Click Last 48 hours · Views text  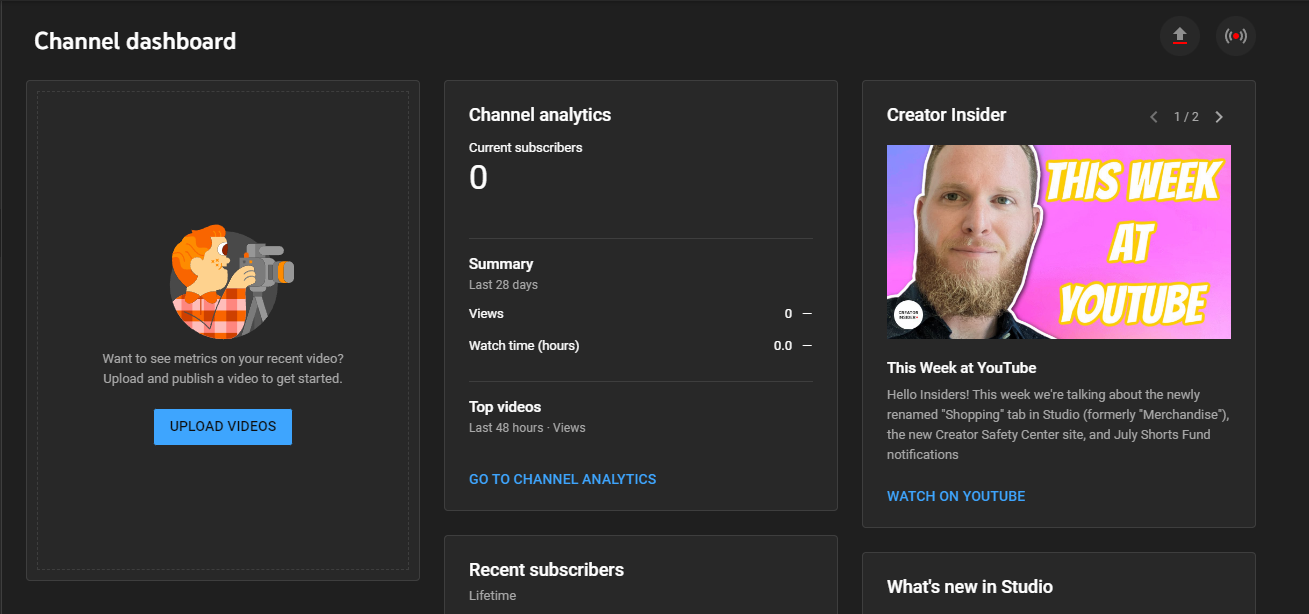click(527, 428)
